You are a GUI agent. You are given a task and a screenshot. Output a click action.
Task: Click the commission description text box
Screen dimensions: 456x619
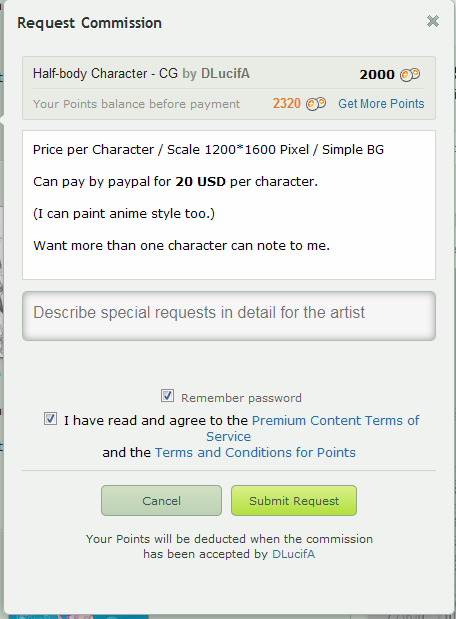(x=229, y=205)
